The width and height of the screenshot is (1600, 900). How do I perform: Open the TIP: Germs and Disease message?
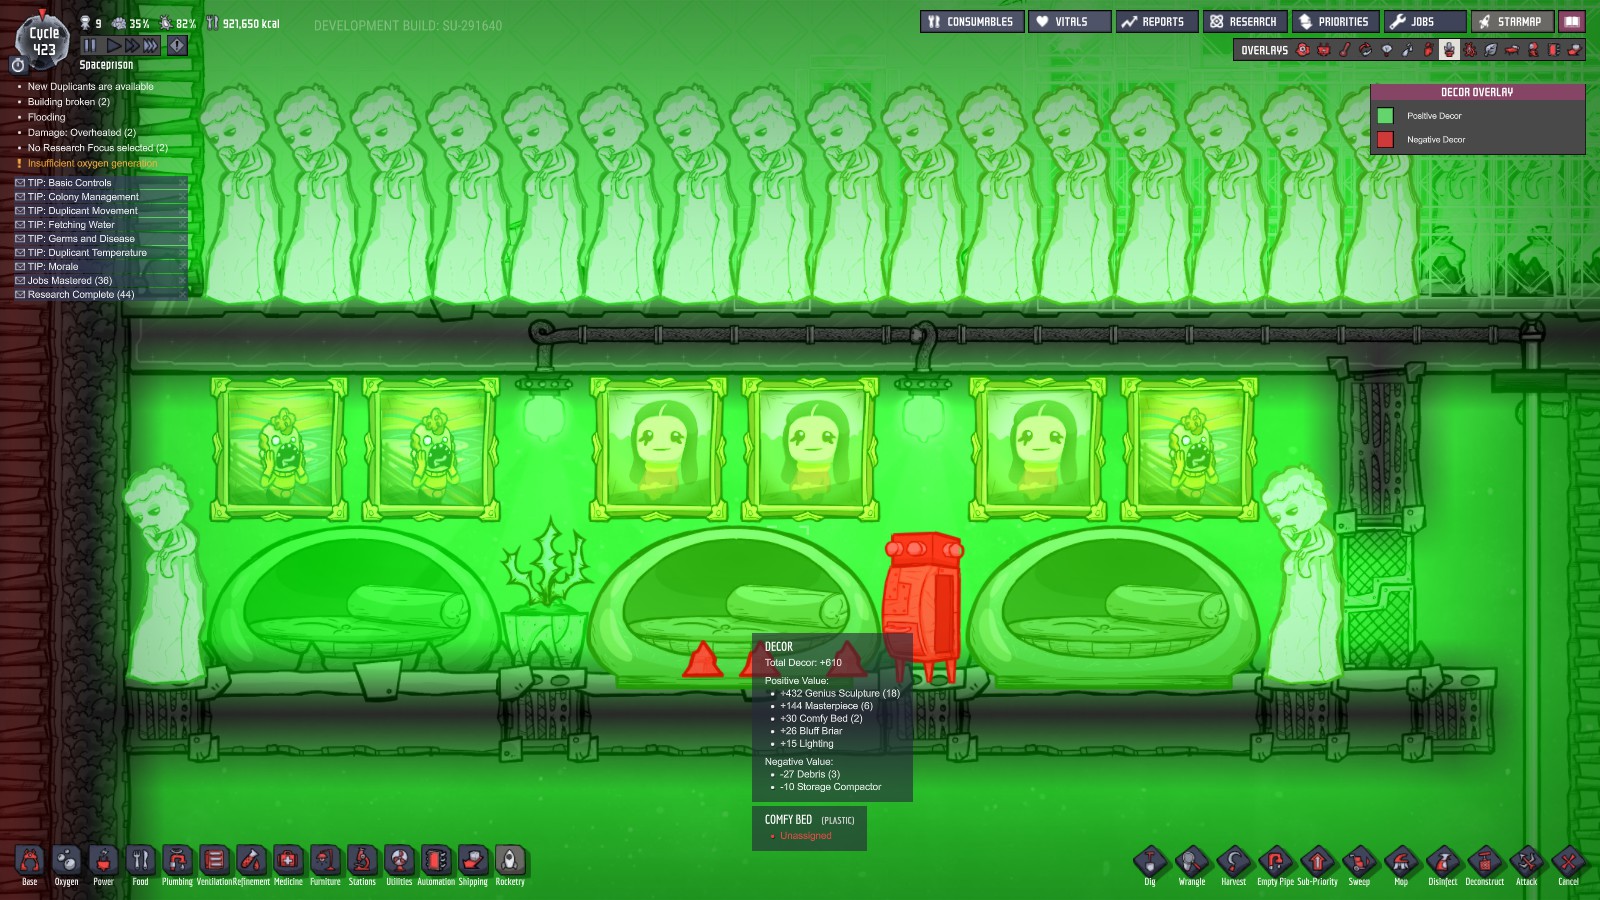100,239
